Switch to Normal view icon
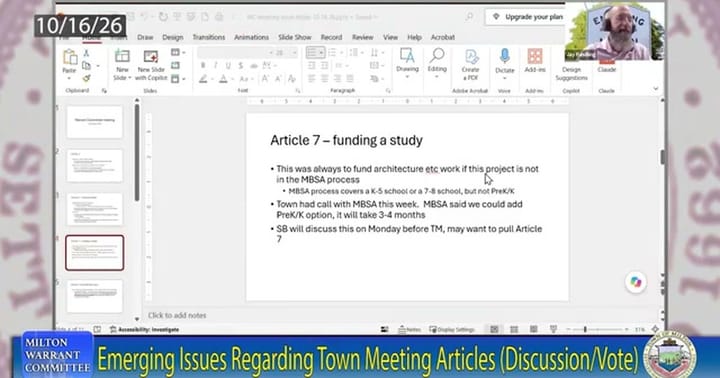 (494, 329)
